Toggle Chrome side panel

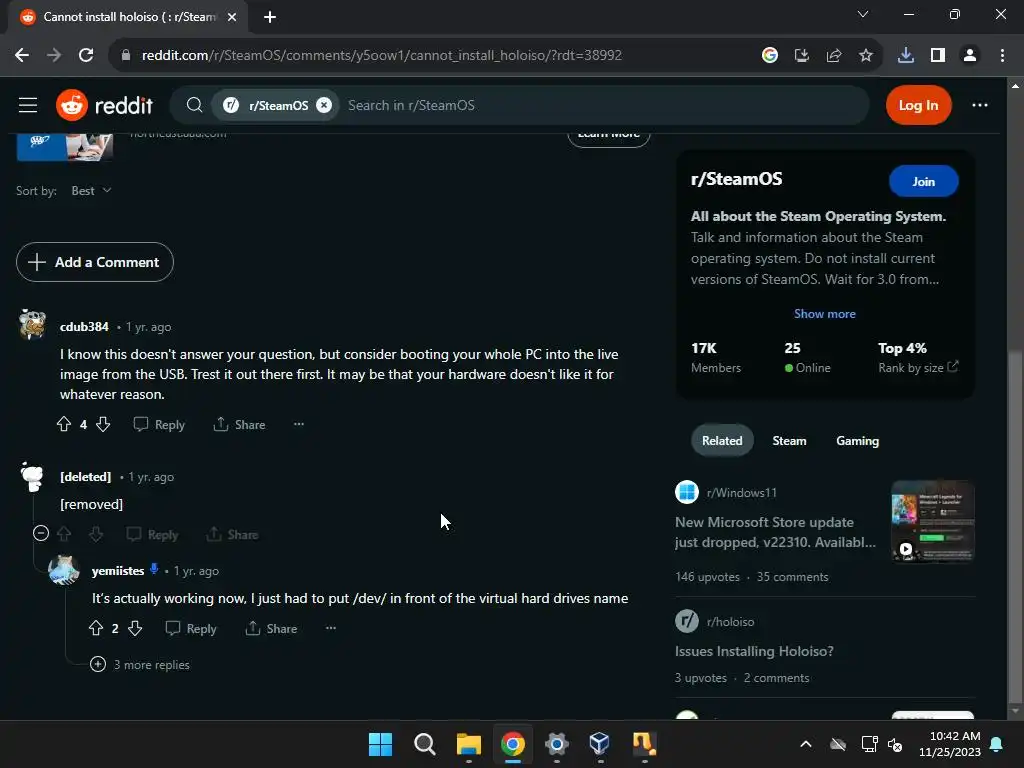(x=937, y=56)
